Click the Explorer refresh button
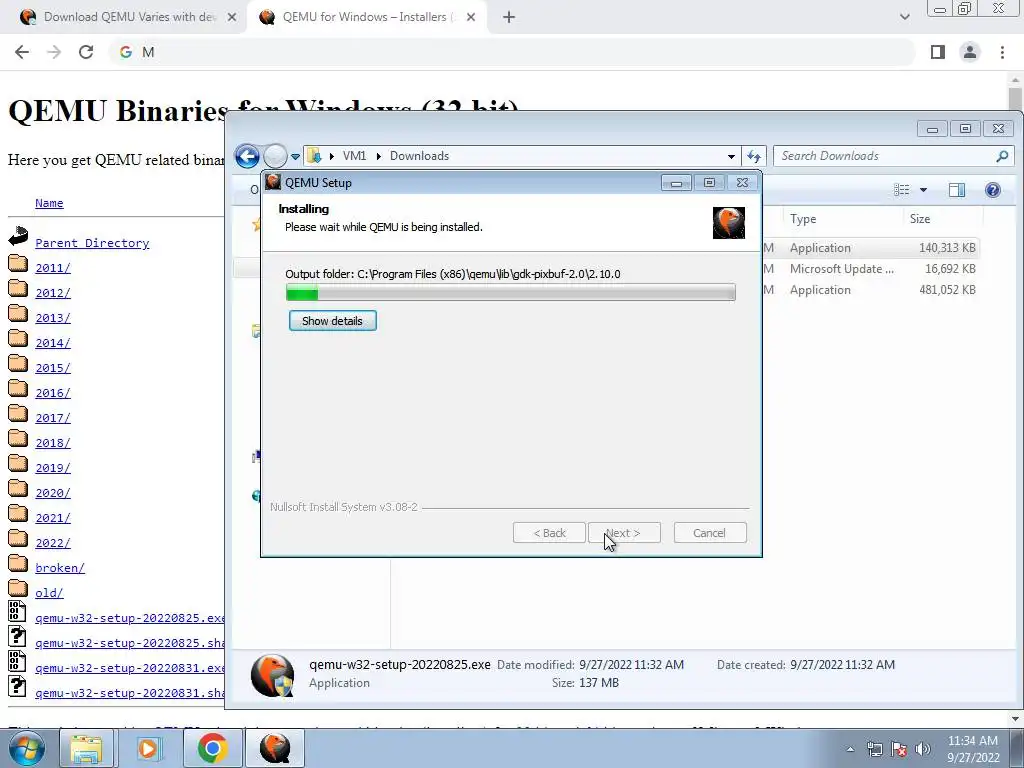 (x=754, y=156)
